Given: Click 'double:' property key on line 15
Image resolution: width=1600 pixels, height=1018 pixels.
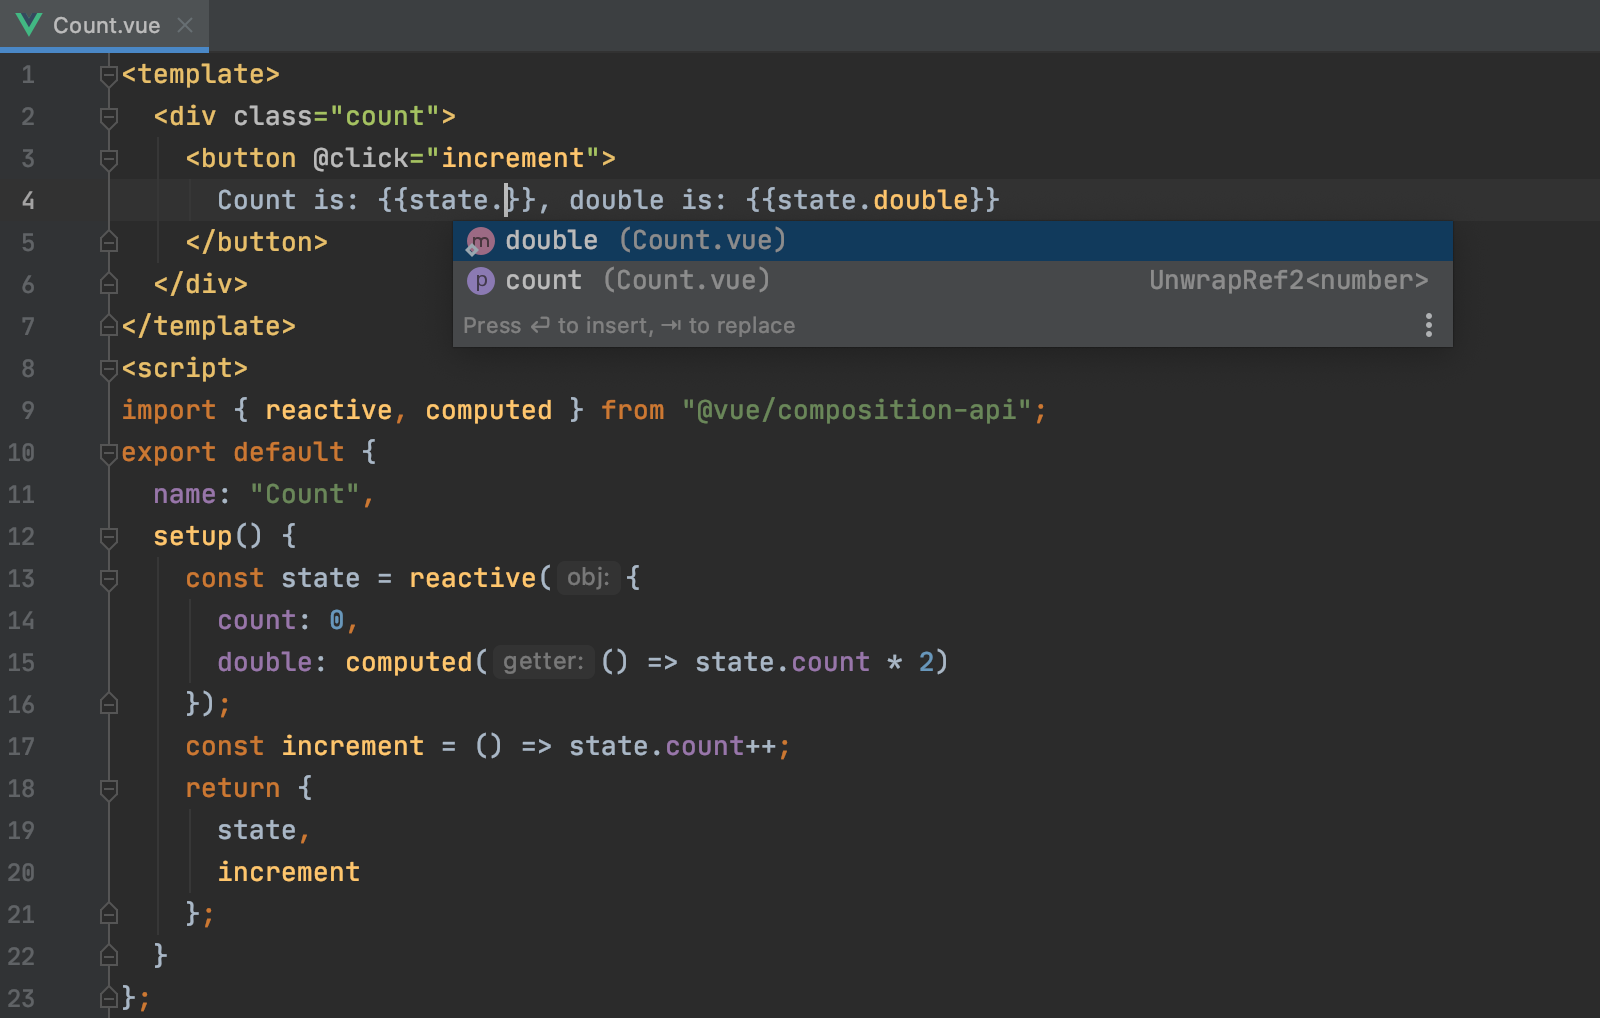Looking at the screenshot, I should click(x=272, y=663).
